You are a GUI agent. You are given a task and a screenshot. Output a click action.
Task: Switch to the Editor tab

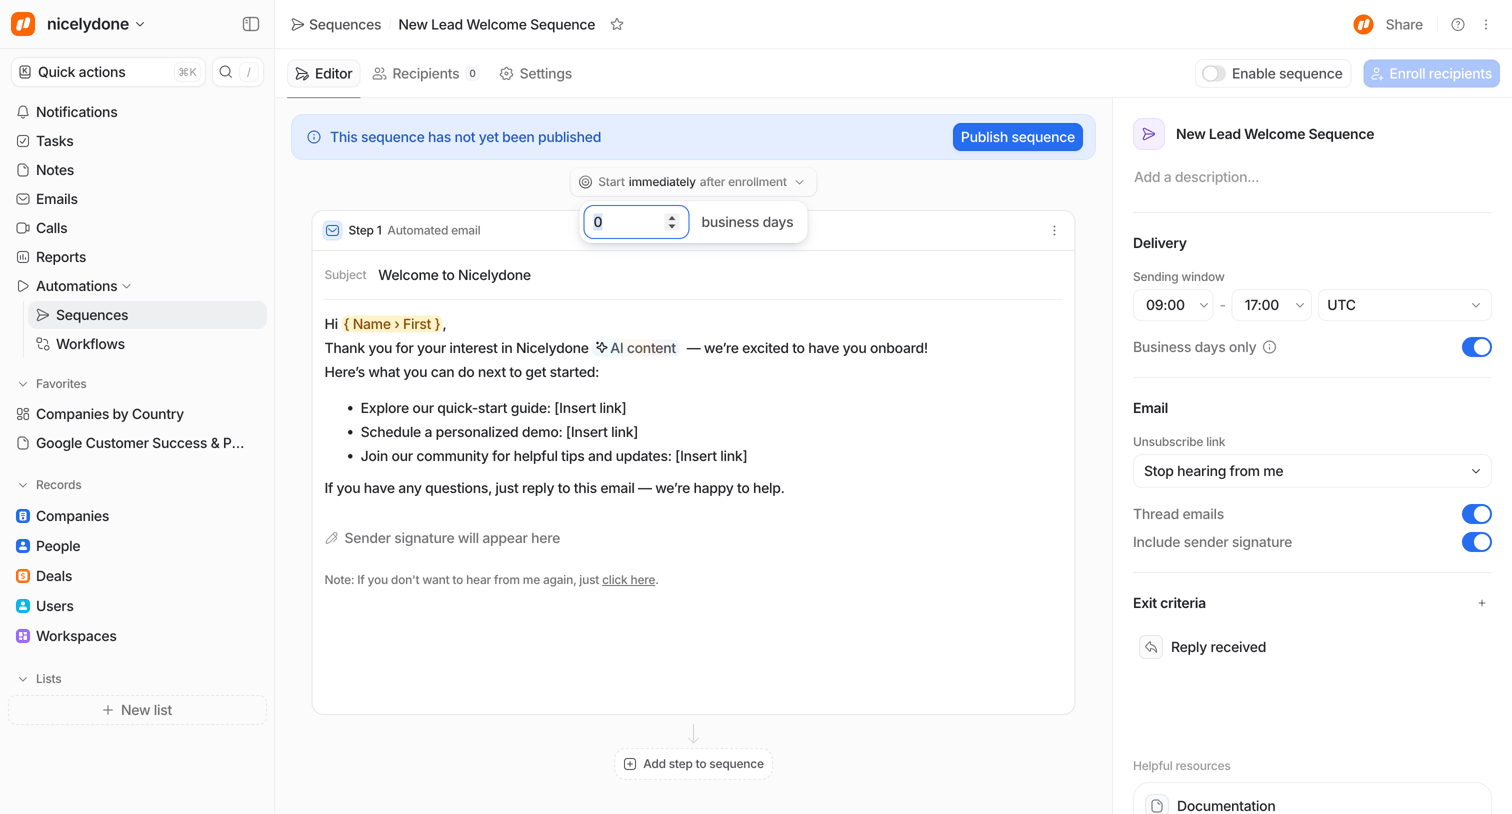(324, 74)
